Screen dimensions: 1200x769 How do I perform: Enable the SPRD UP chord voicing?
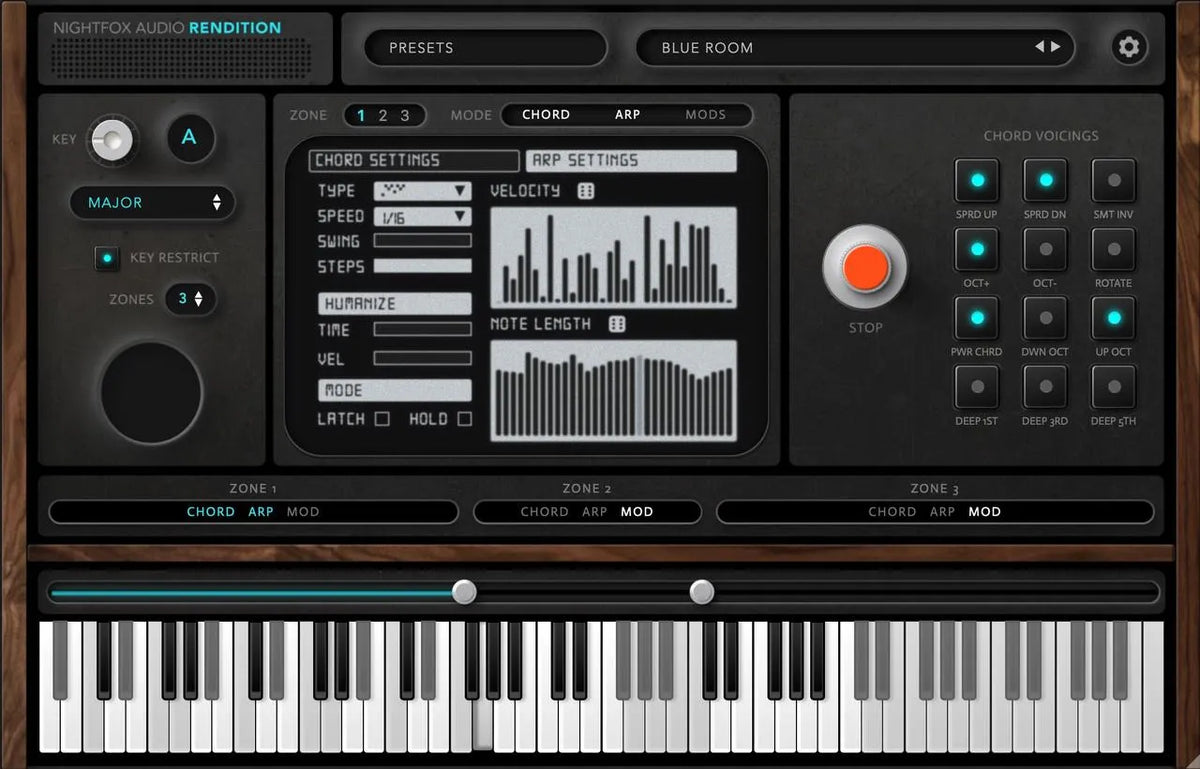(x=977, y=182)
